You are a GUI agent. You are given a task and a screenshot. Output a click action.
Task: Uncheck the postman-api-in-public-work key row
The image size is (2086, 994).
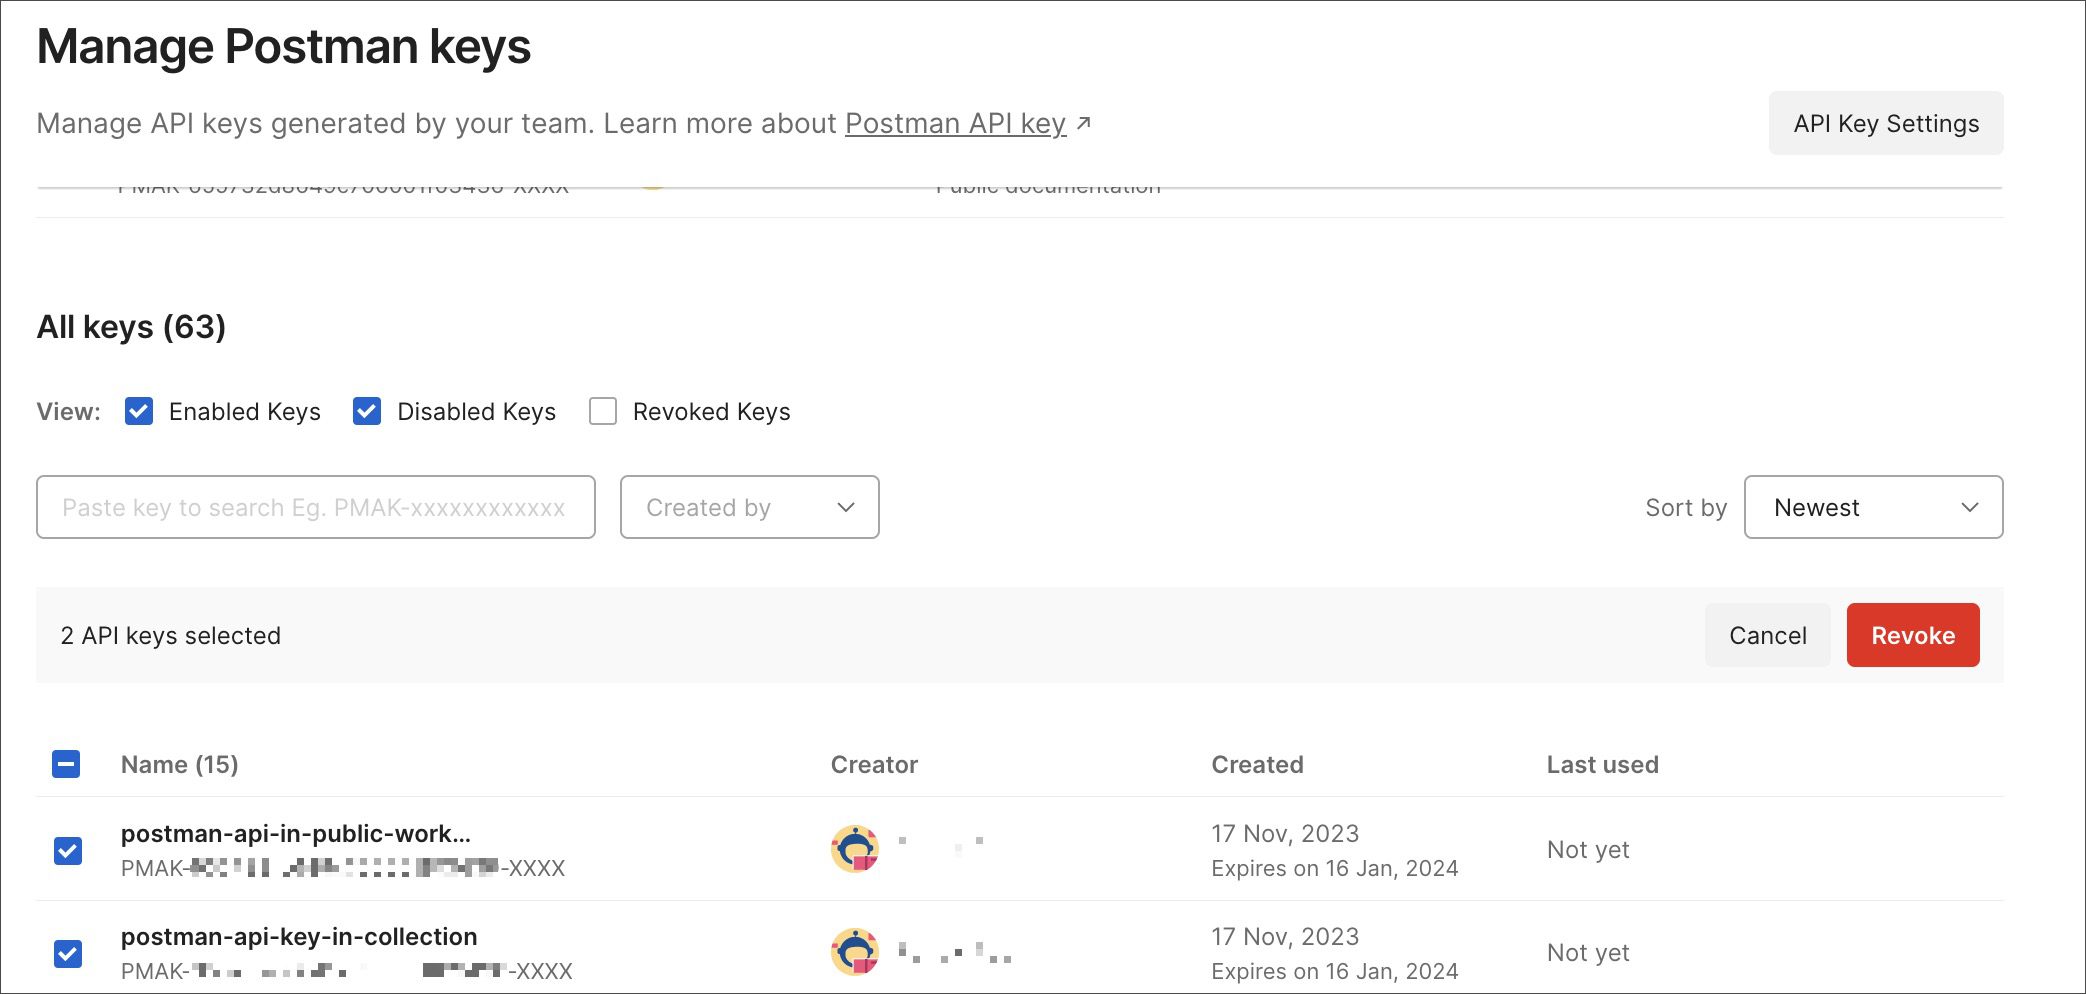pos(68,850)
